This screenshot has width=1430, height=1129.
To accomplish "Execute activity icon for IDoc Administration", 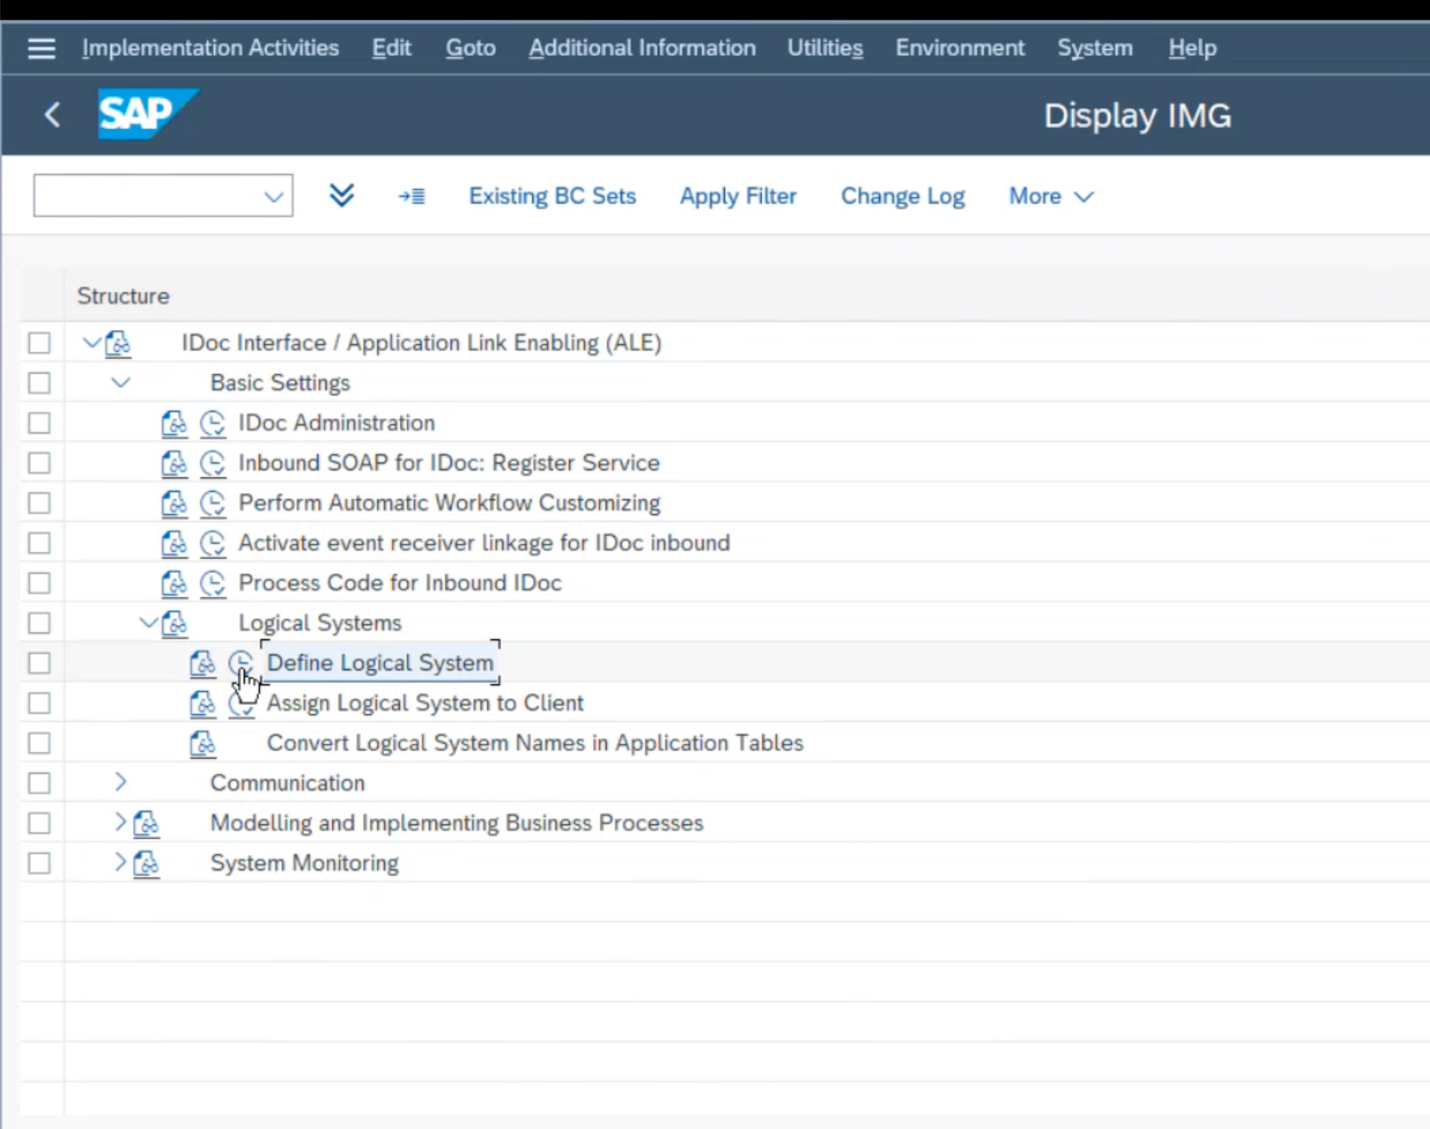I will (x=213, y=423).
